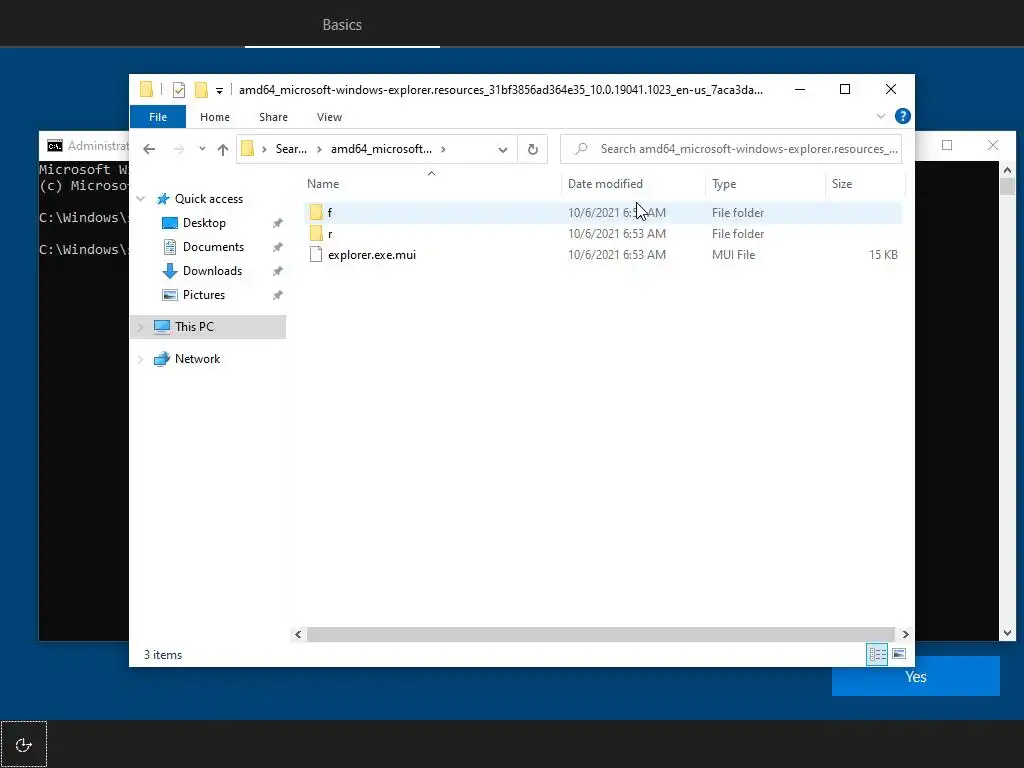Click the '3 items' status text
Screen dimensions: 1024x768
163,654
